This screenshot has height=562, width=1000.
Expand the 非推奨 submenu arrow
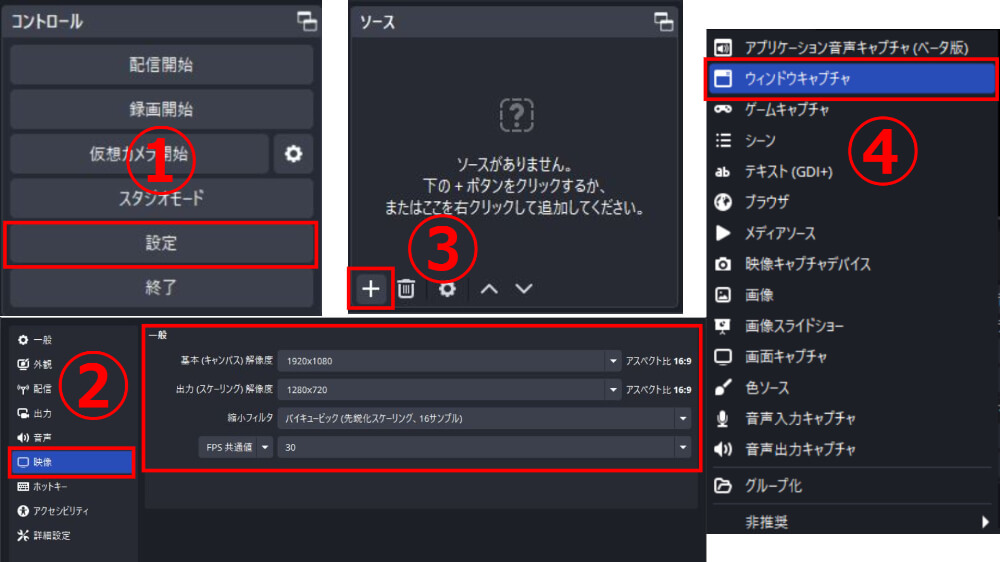coord(985,521)
